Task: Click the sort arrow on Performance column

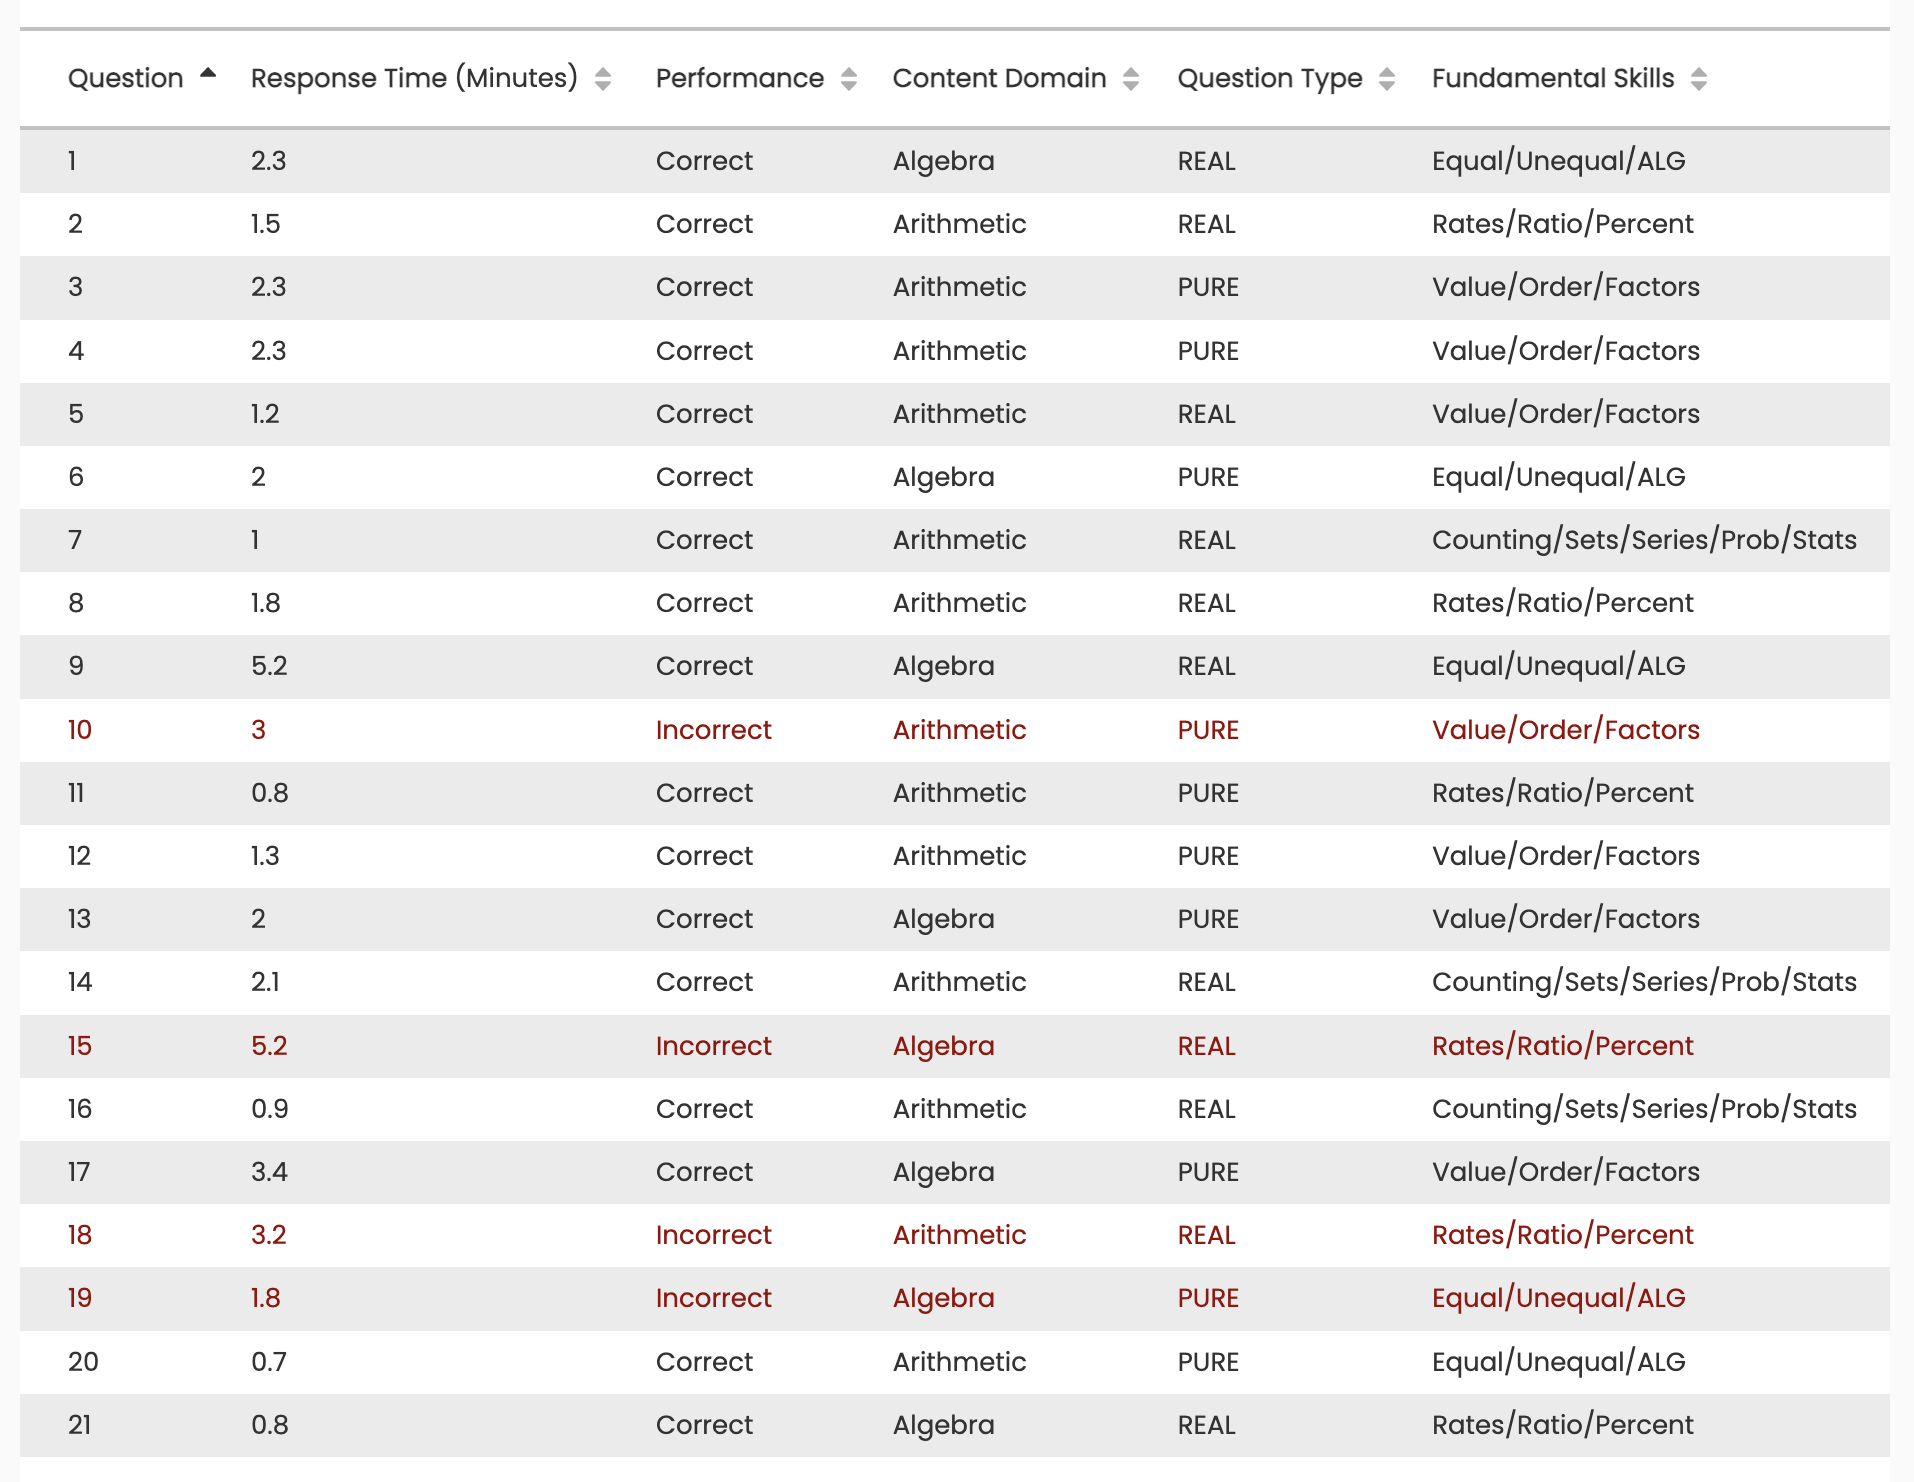Action: (849, 78)
